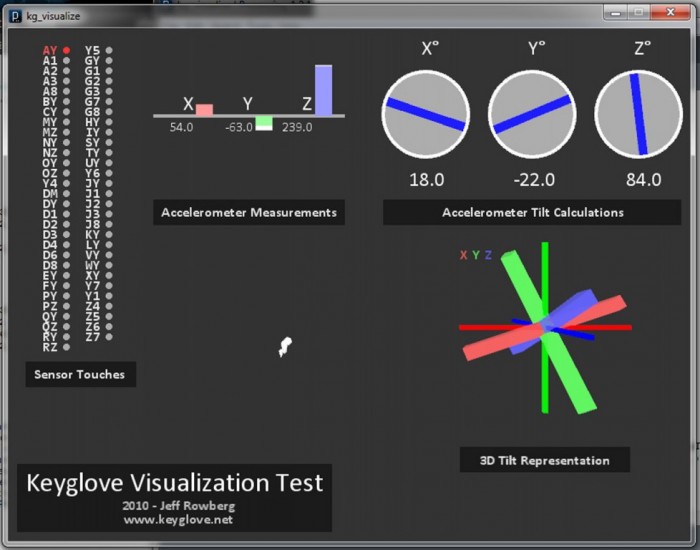Click the pink X accelerometer bar
Image resolution: width=700 pixels, height=550 pixels.
tap(204, 109)
